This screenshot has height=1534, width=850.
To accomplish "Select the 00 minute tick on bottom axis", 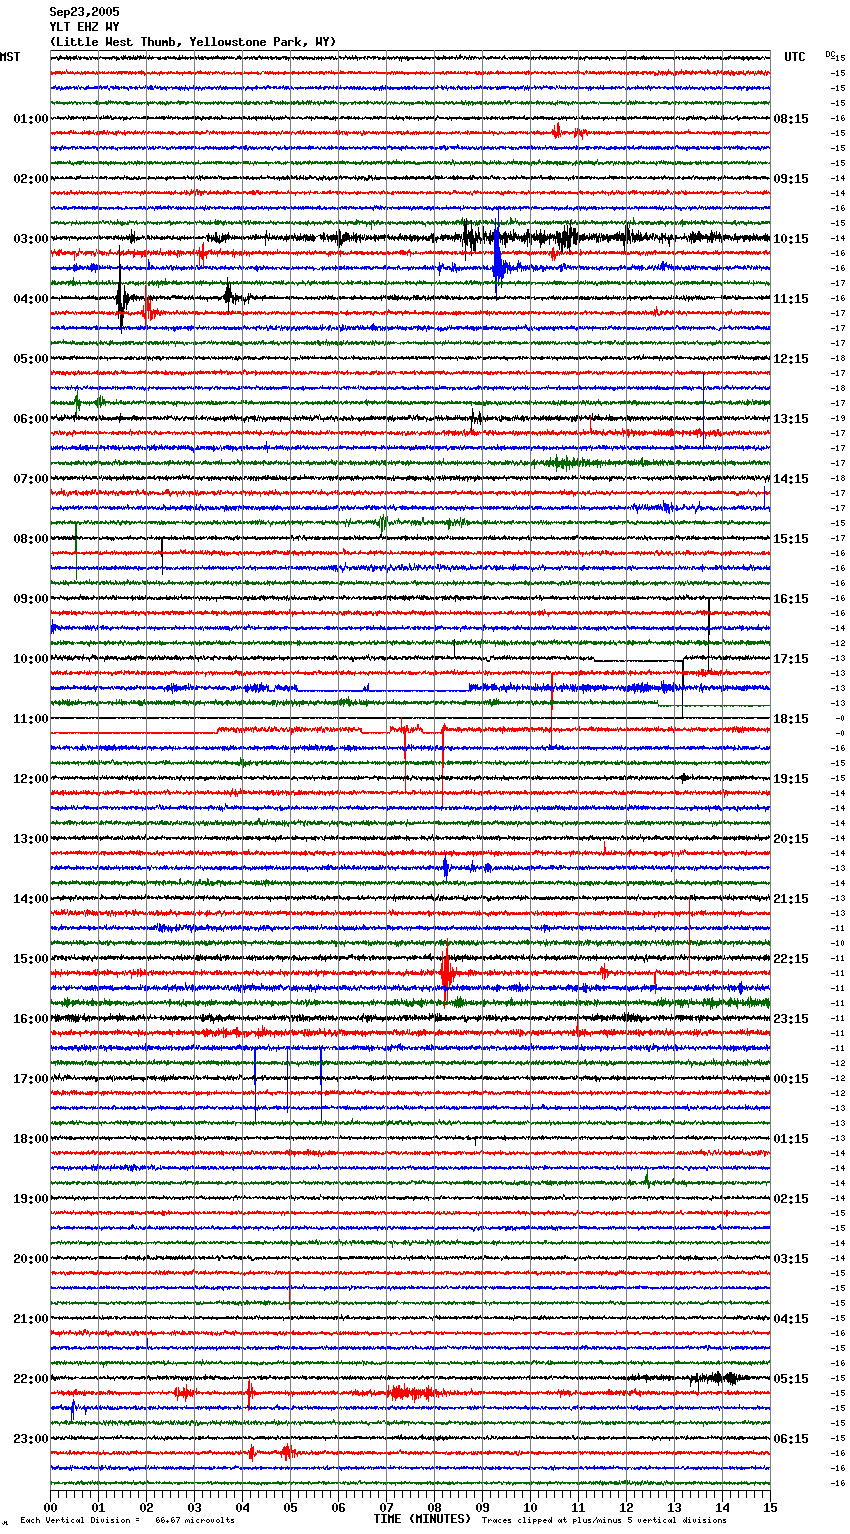I will point(51,1507).
